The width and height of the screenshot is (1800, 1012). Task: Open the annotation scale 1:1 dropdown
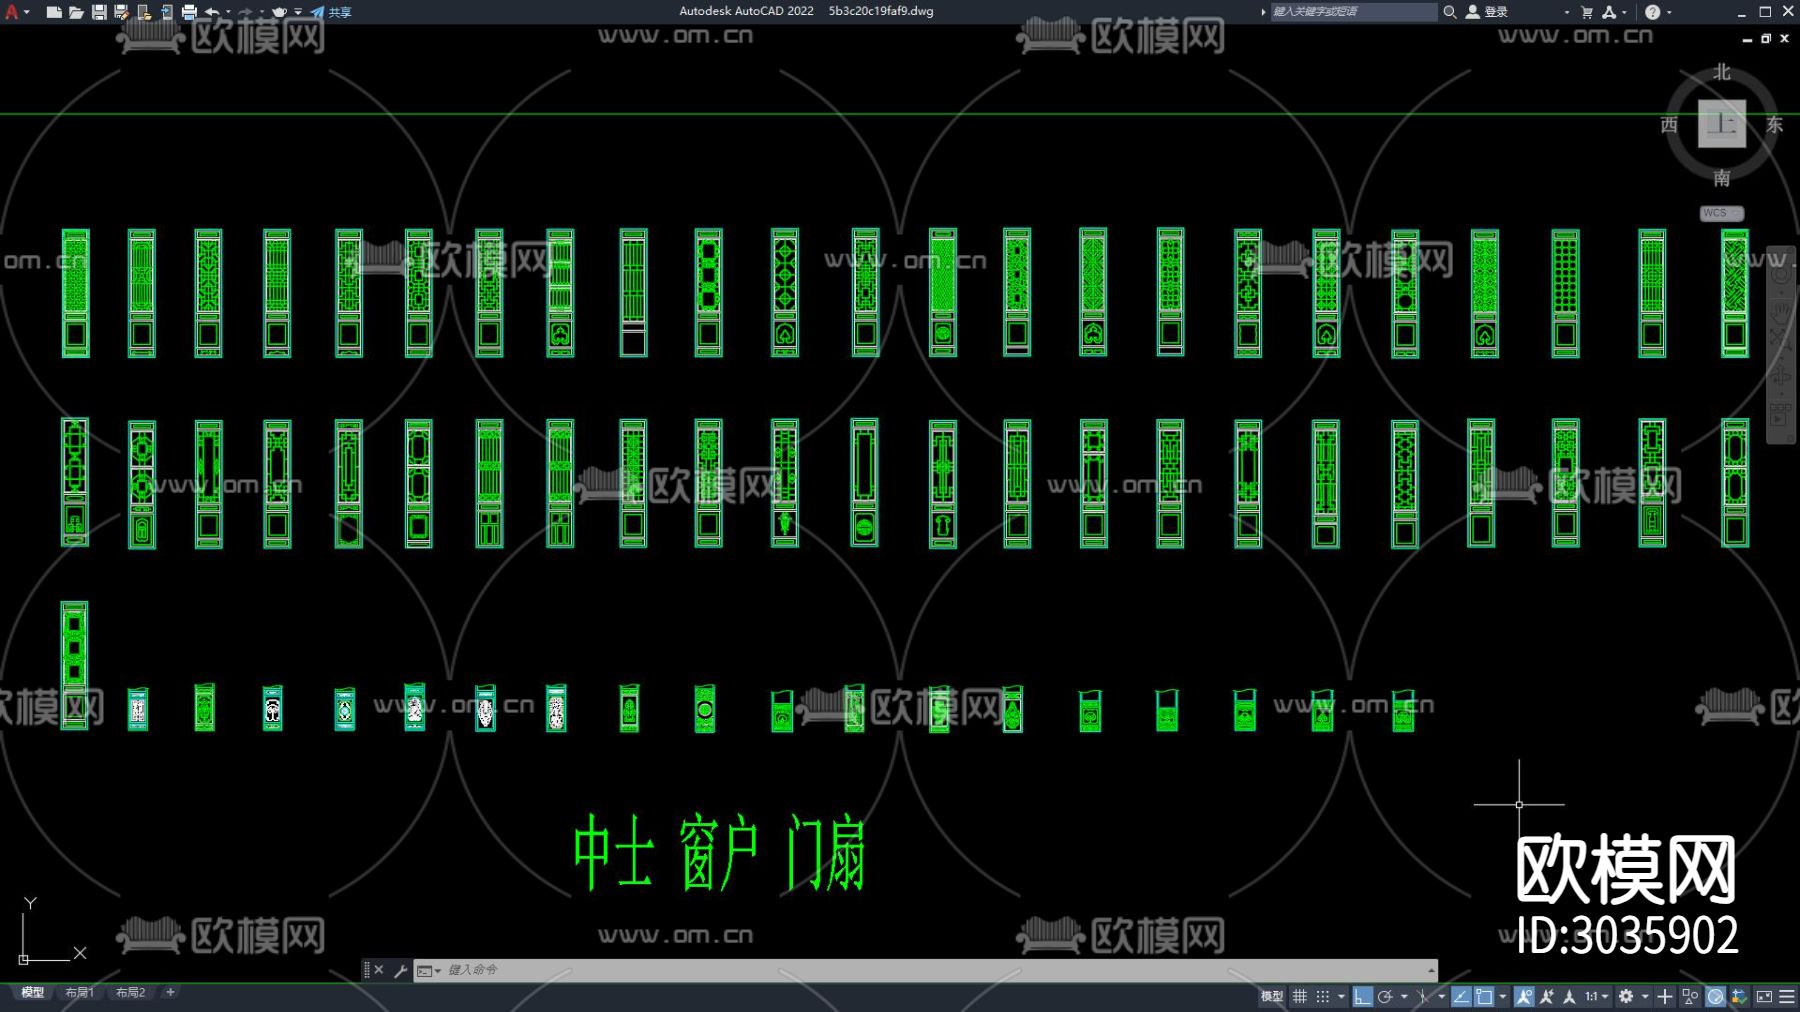point(1597,996)
